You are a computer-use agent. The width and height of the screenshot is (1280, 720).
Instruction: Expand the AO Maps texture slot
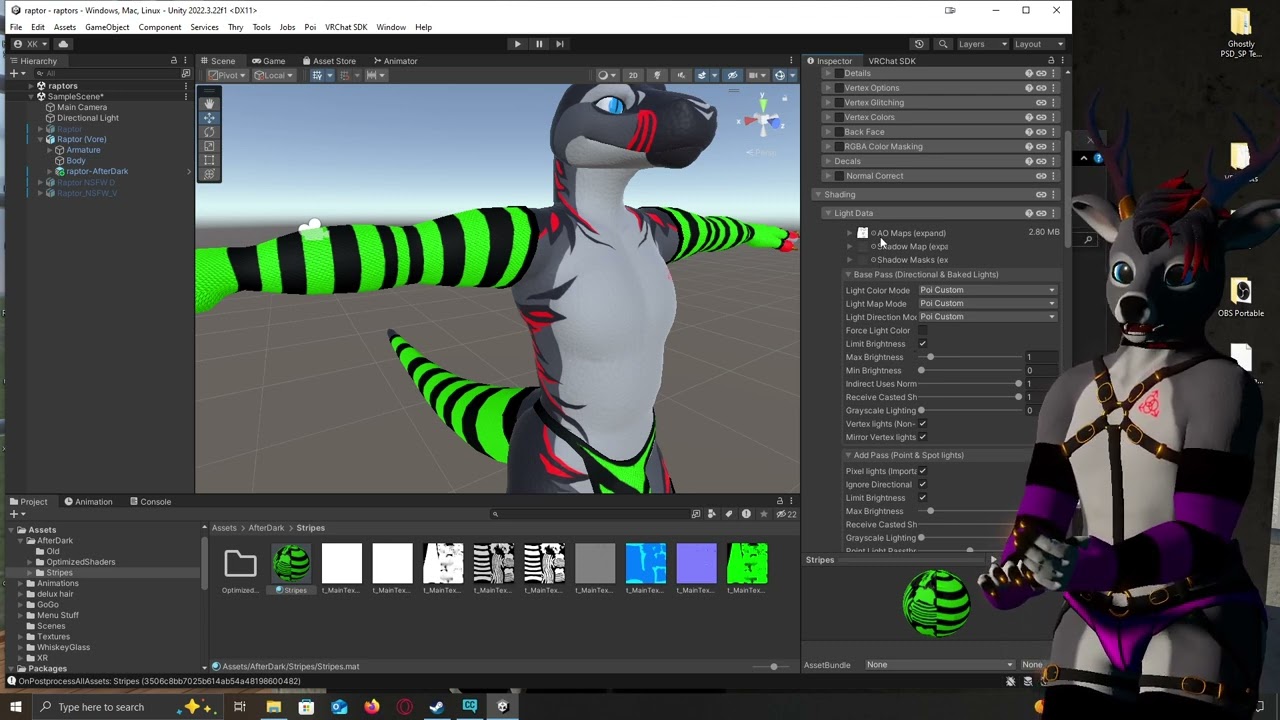click(x=850, y=233)
